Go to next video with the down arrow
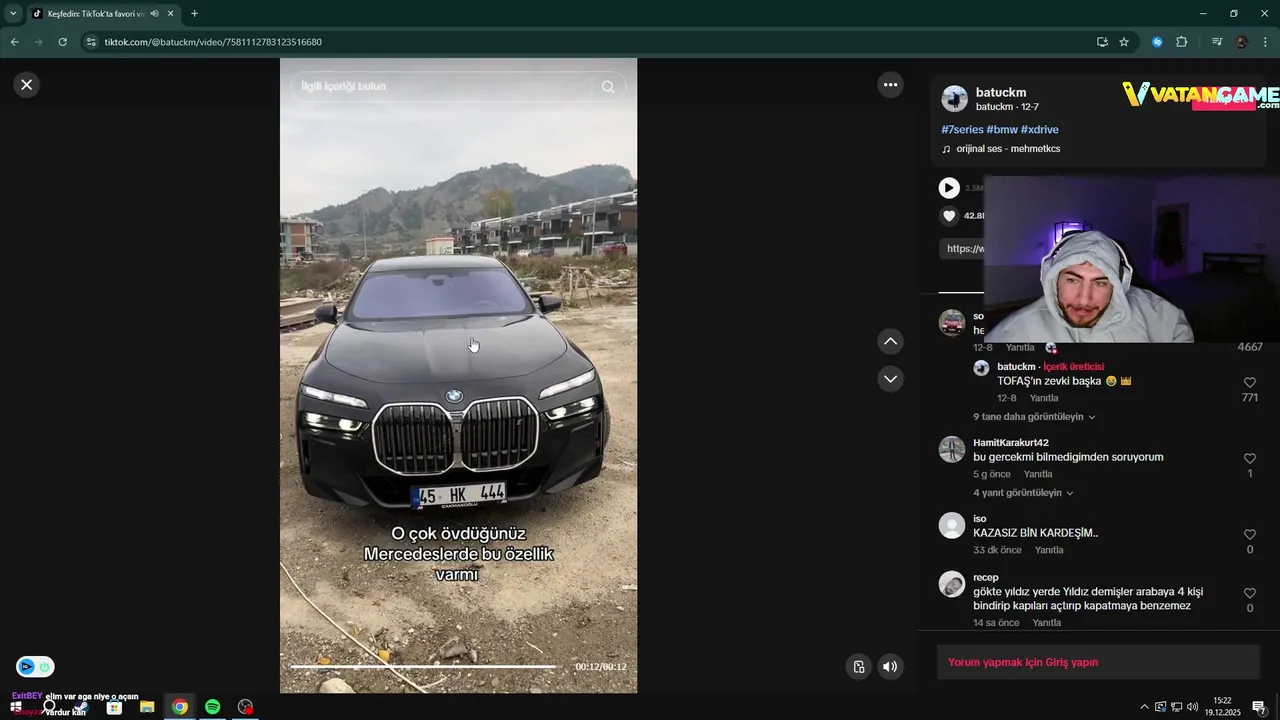Image resolution: width=1280 pixels, height=720 pixels. pos(890,379)
